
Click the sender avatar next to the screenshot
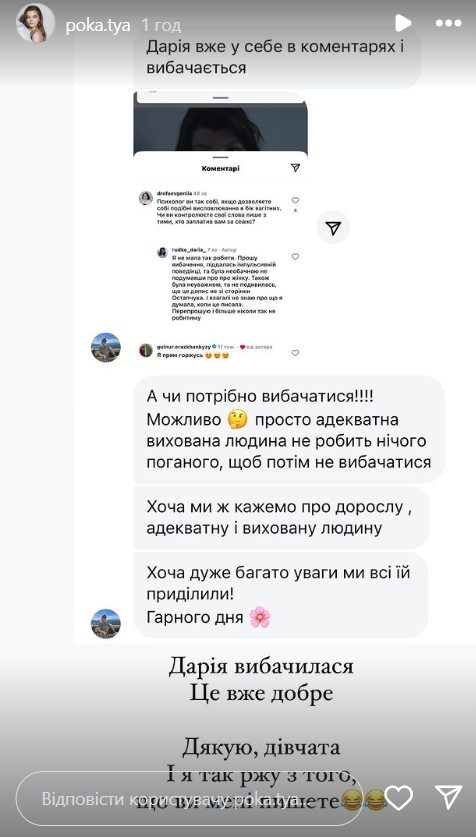(x=106, y=348)
